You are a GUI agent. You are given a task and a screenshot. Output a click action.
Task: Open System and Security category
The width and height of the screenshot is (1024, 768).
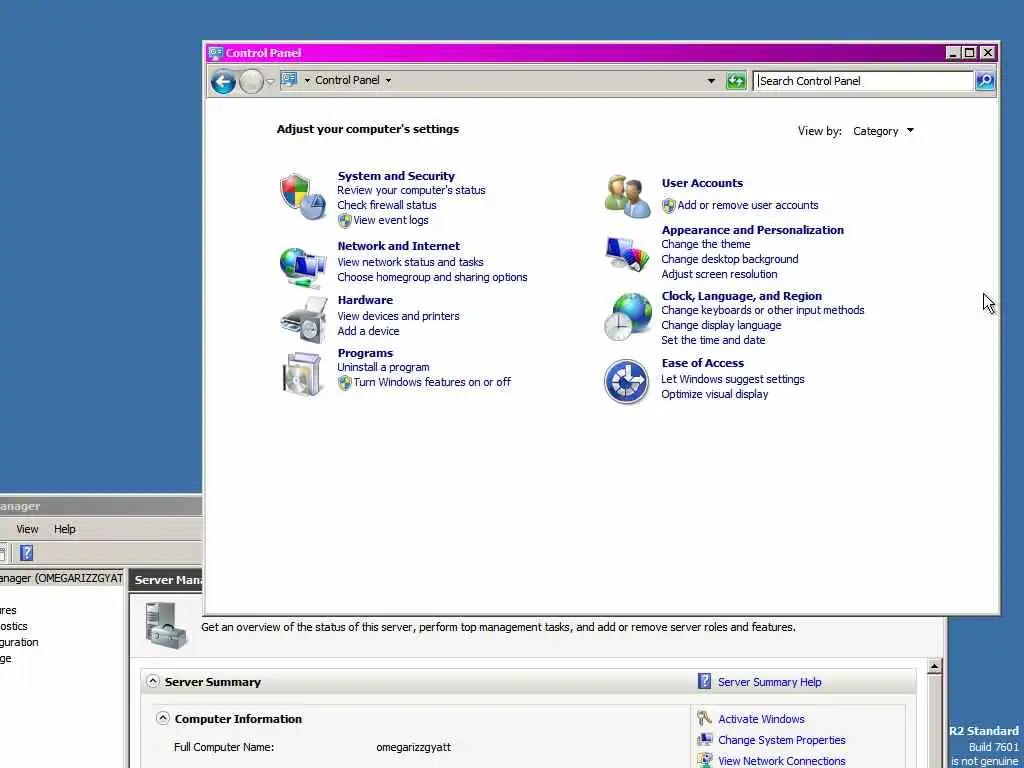pos(396,176)
